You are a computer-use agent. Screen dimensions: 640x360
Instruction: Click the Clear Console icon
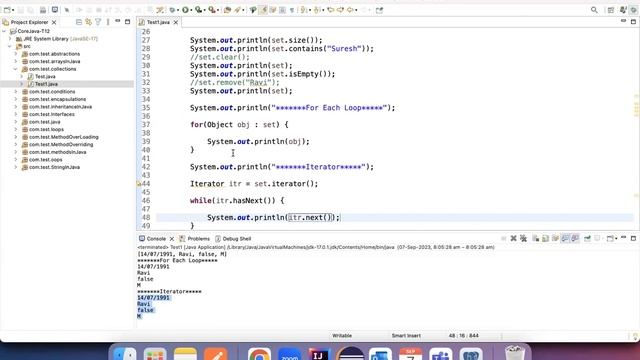[536, 238]
